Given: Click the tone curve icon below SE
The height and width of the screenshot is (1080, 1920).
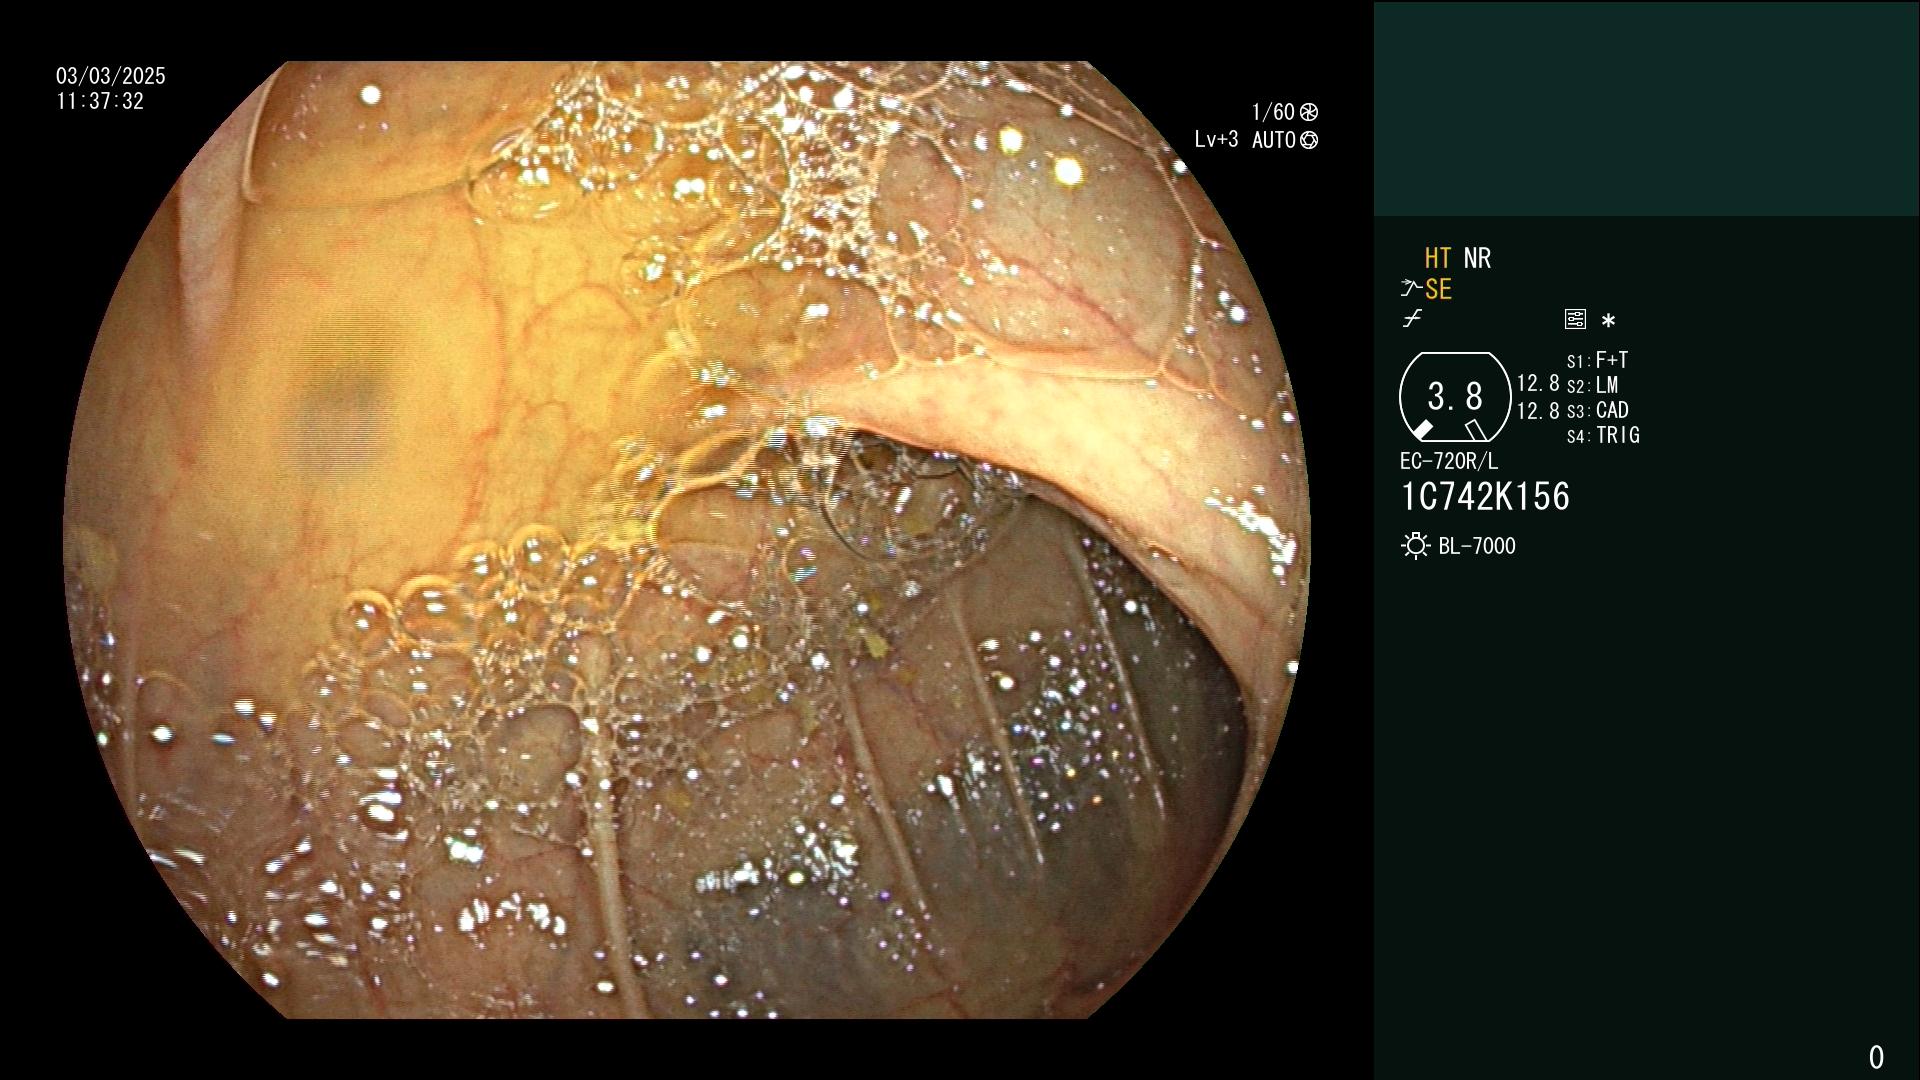Looking at the screenshot, I should click(1412, 319).
